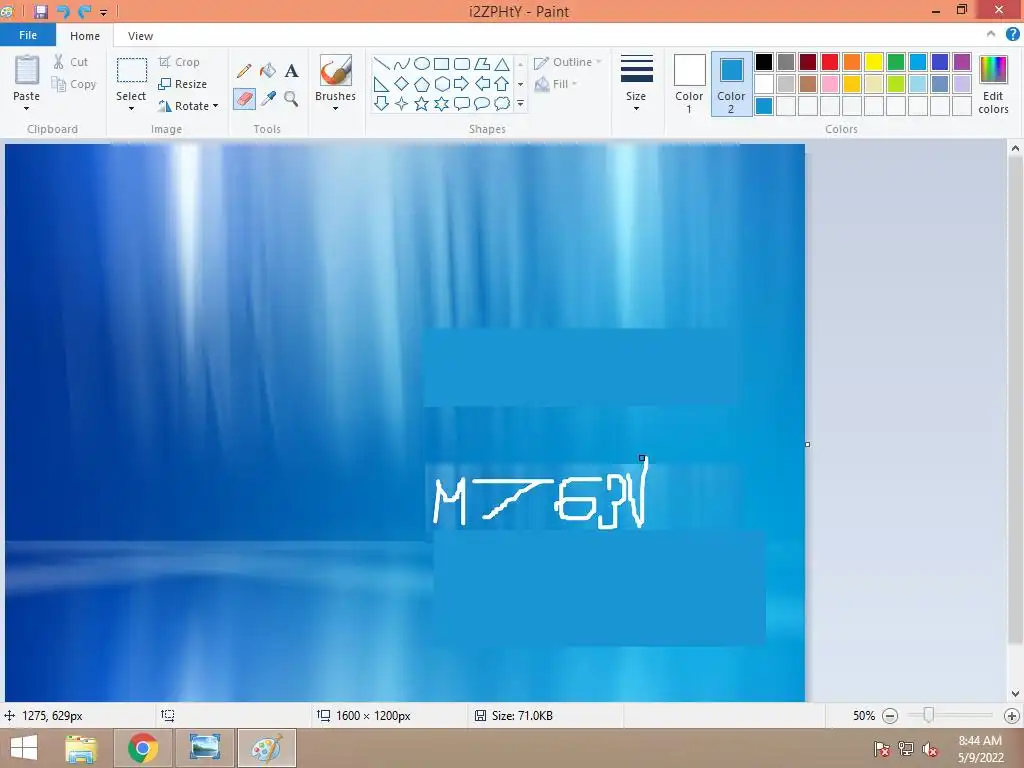
Task: Pick the black color swatch
Action: [x=764, y=61]
